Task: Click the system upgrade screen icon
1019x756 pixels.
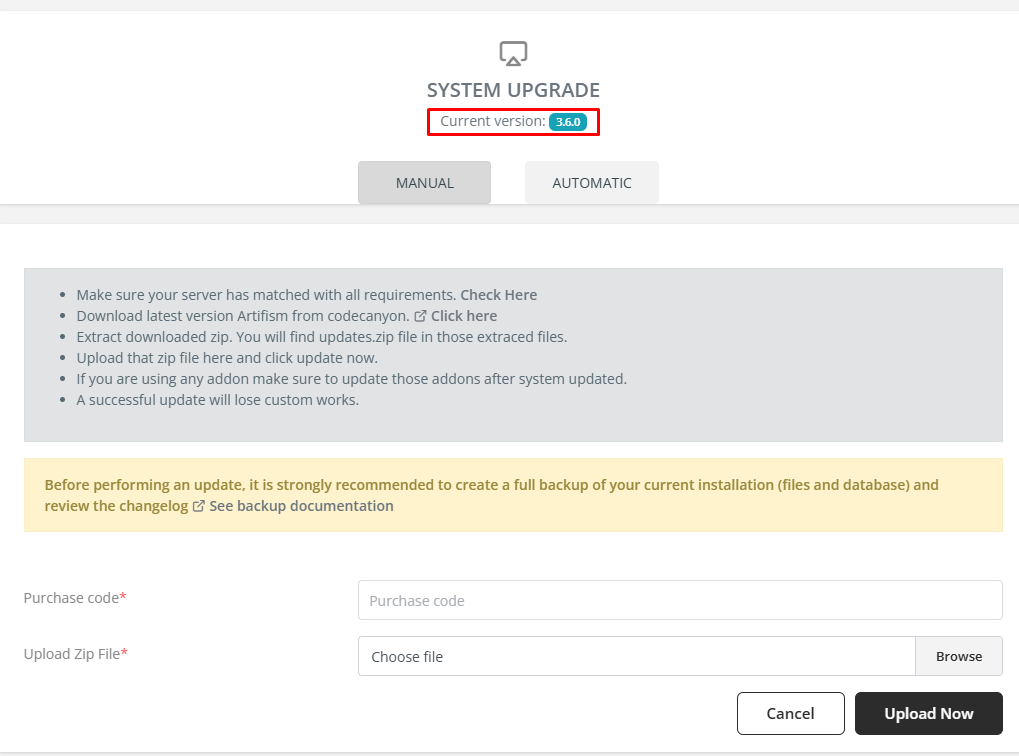Action: click(513, 54)
